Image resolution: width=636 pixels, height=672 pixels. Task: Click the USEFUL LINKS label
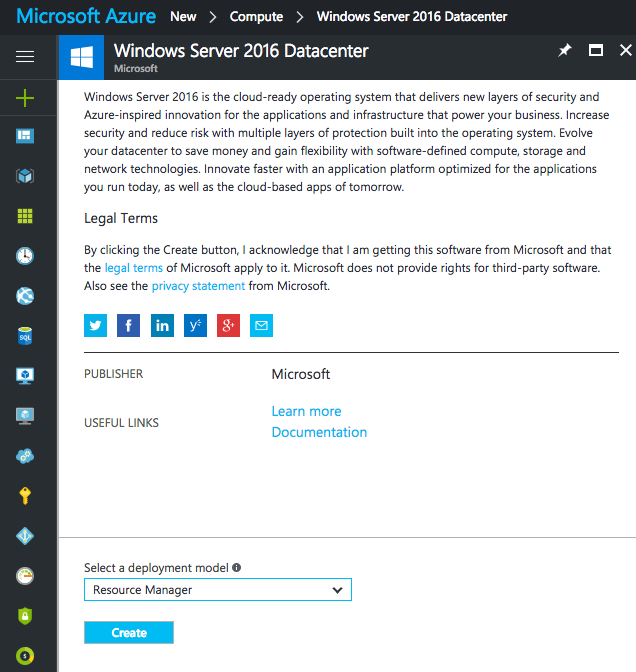pyautogui.click(x=121, y=423)
